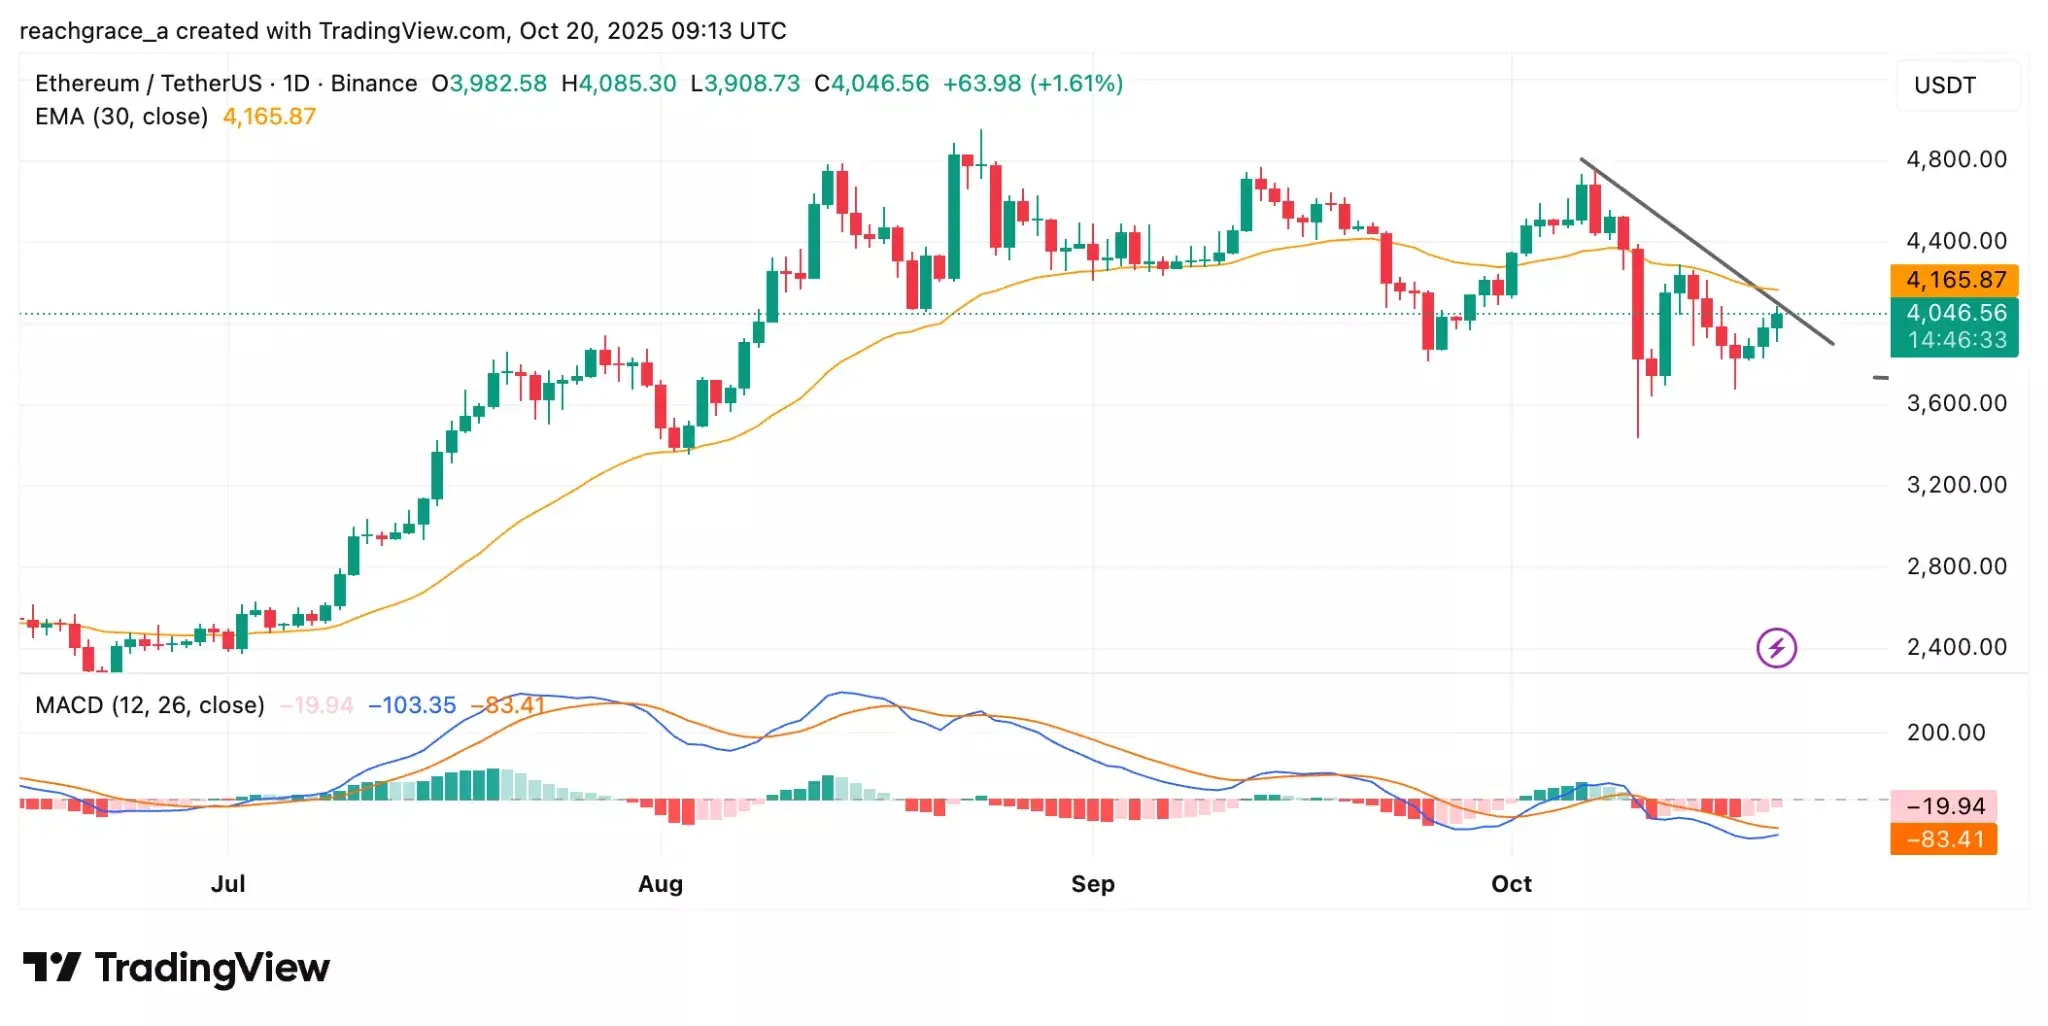Click the Aug label on time axis
This screenshot has width=2048, height=1026.
tap(660, 884)
